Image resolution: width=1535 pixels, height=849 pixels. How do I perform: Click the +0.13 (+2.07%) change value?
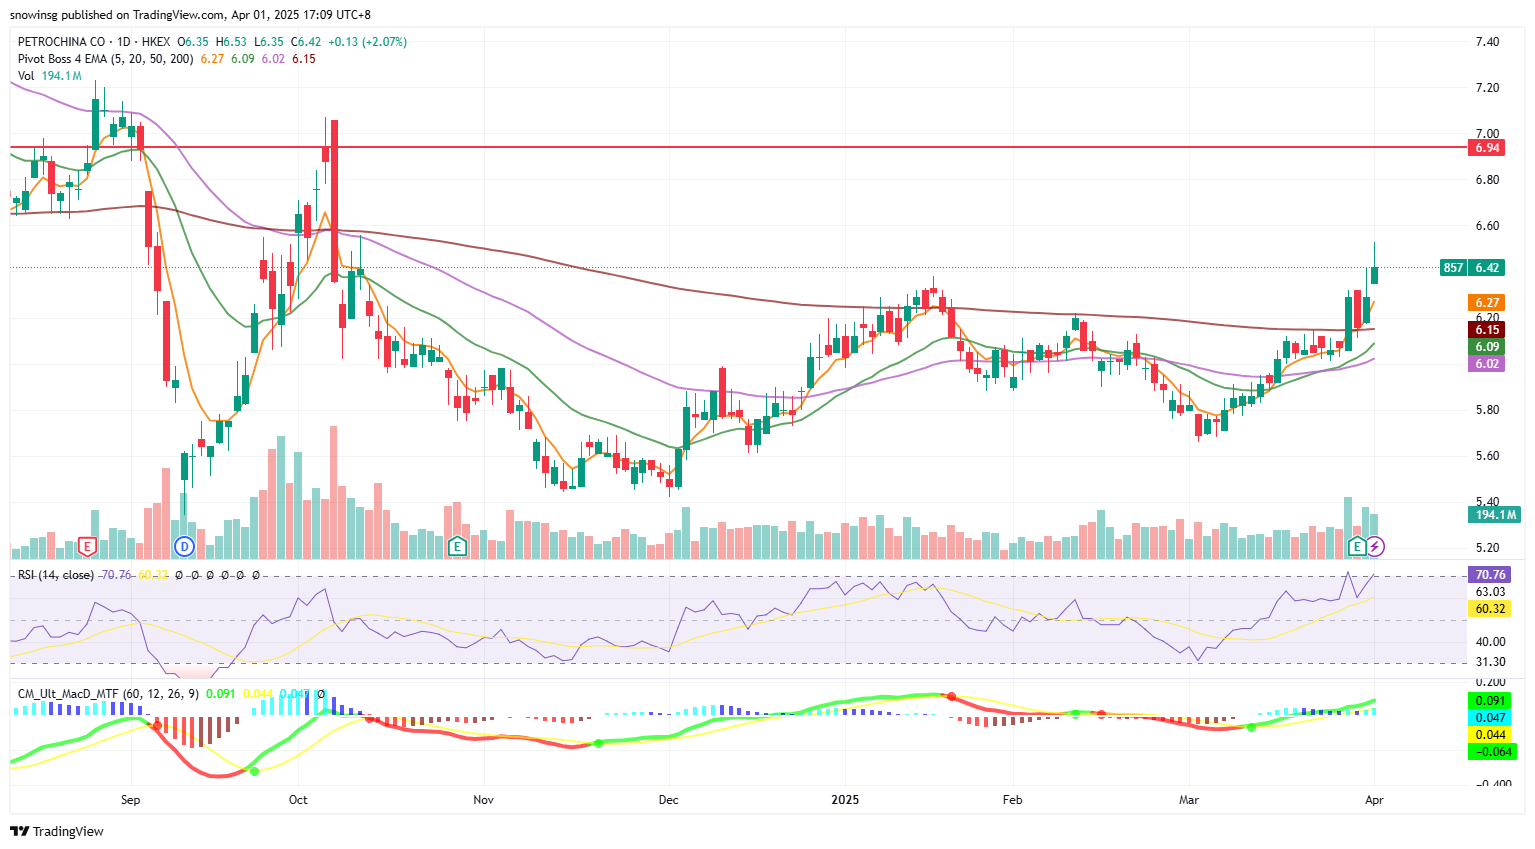point(367,42)
